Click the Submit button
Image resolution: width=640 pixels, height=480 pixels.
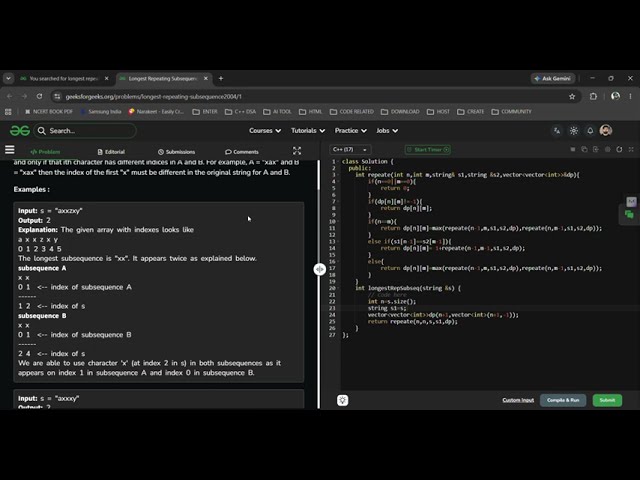[x=607, y=400]
